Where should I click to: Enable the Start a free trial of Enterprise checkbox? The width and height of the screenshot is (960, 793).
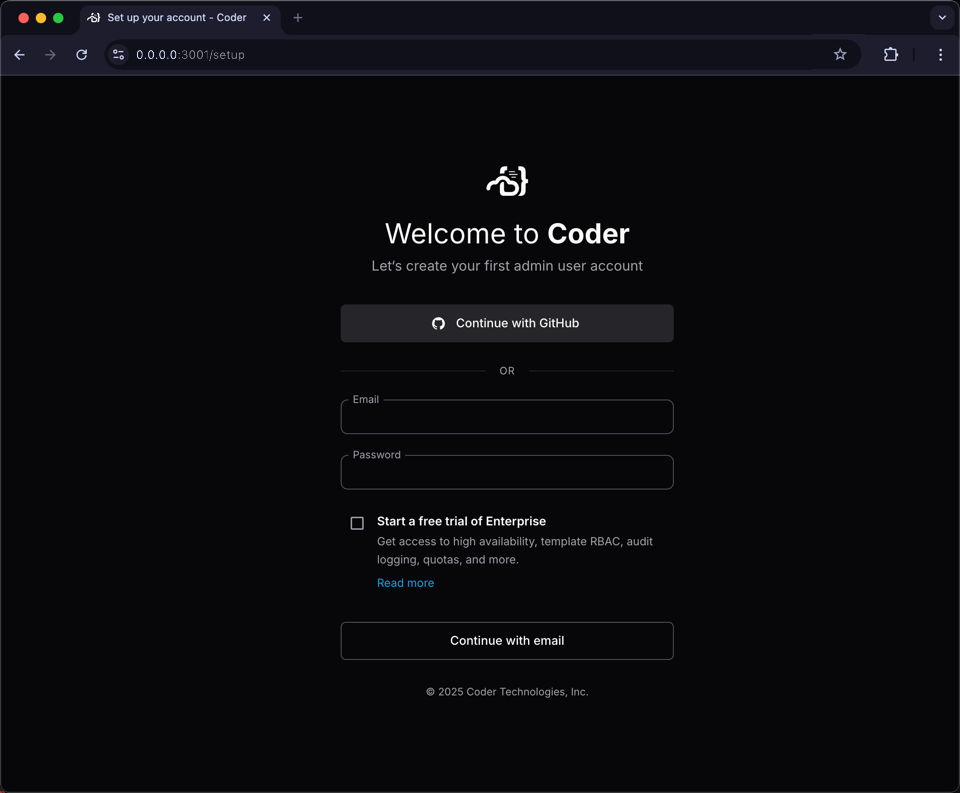click(357, 523)
